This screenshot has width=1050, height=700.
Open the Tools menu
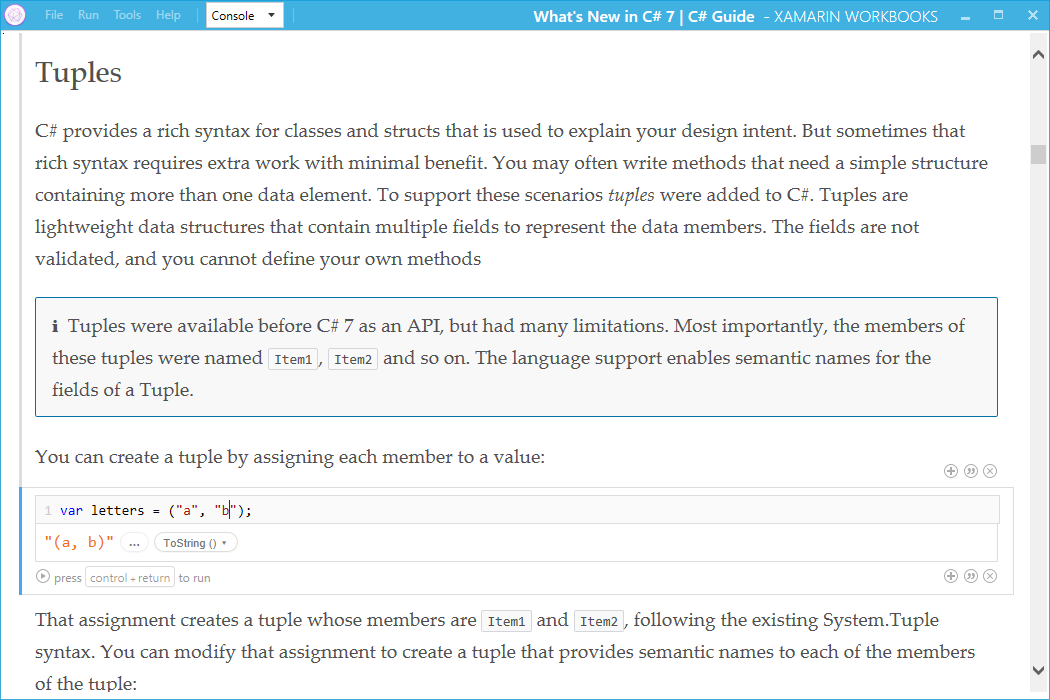(x=127, y=16)
